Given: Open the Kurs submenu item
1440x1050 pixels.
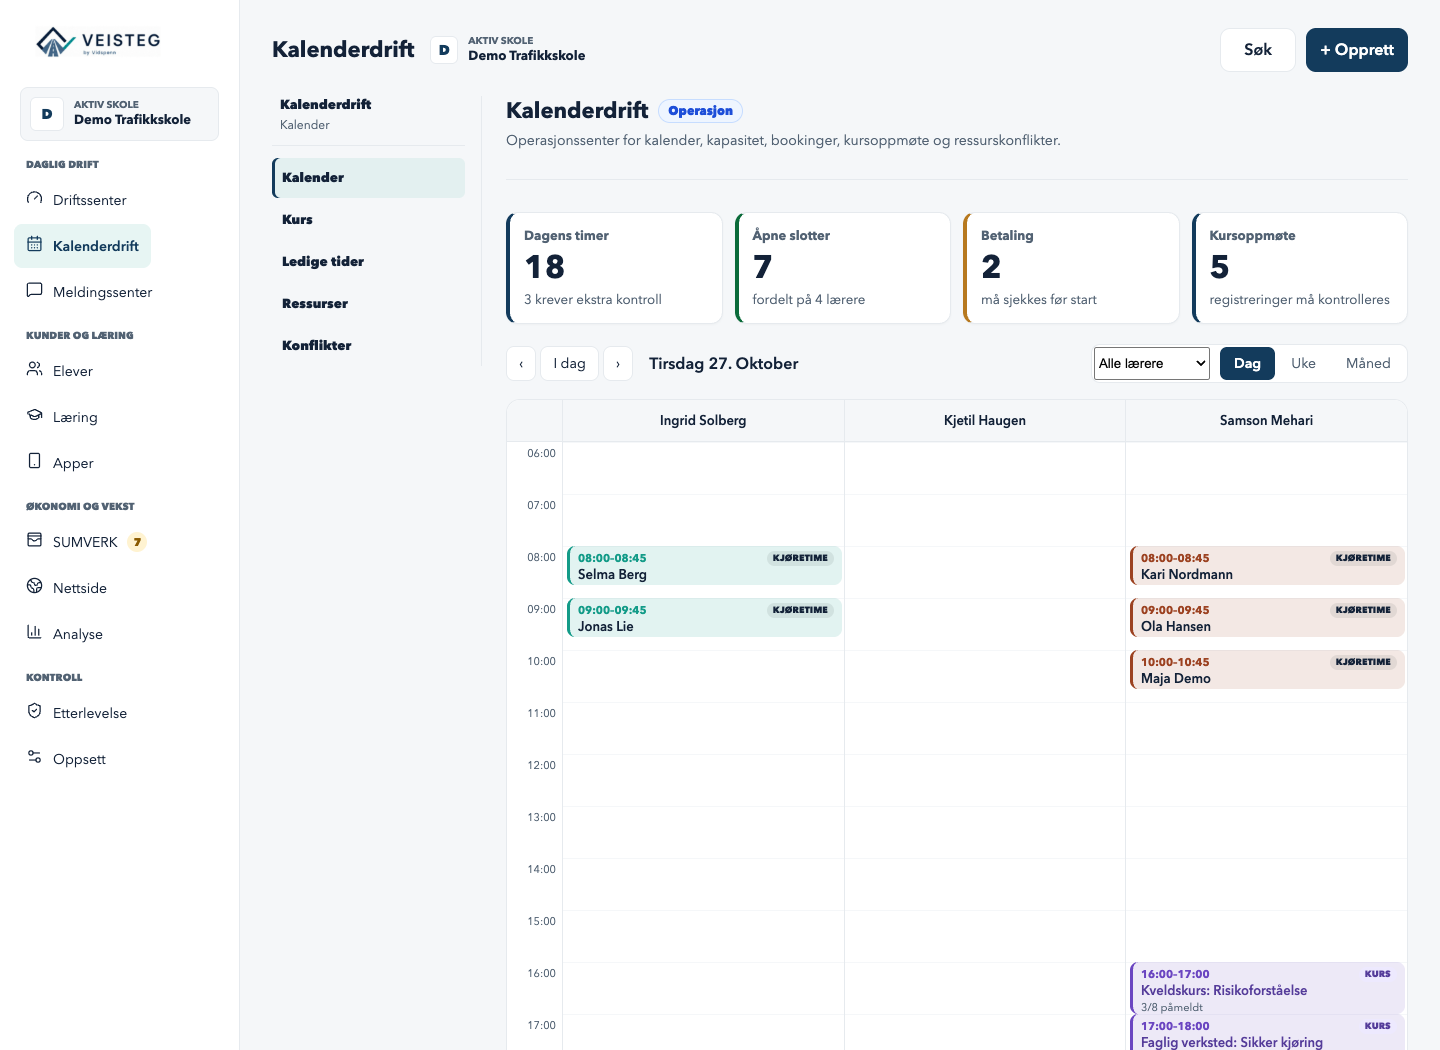Looking at the screenshot, I should 368,220.
